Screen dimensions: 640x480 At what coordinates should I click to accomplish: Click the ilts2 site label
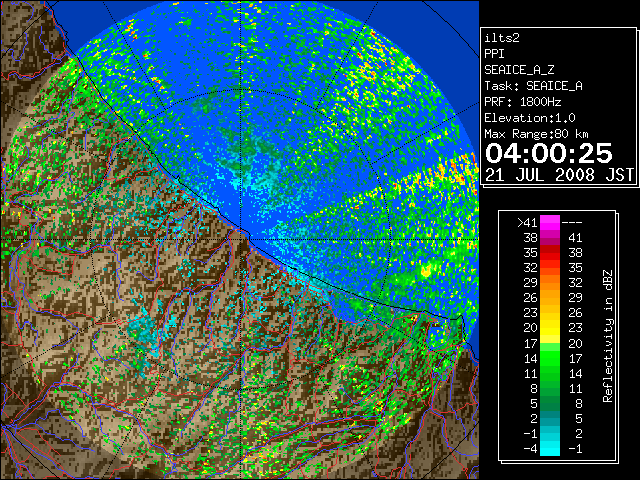point(502,38)
